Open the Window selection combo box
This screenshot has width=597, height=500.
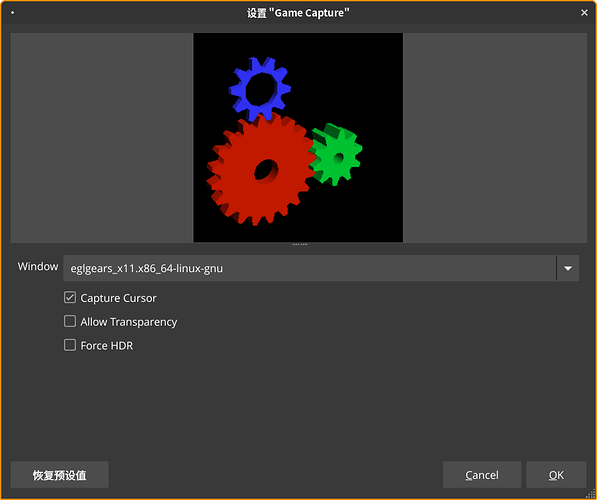click(321, 268)
